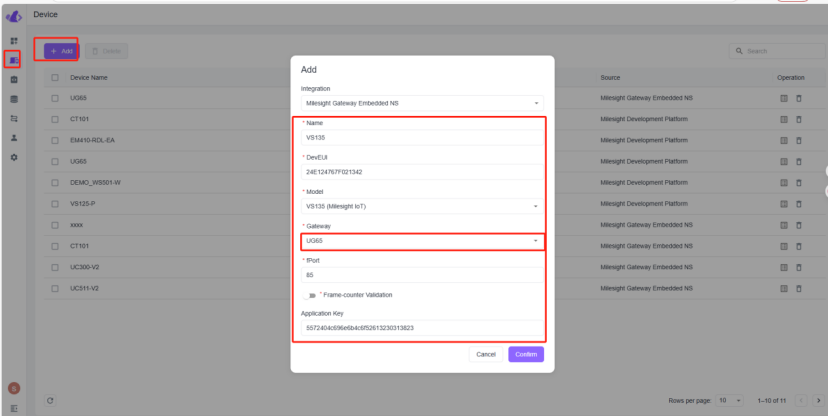Screen dimensions: 829x416
Task: Click trash icon for UC511-V2
Action: [798, 289]
